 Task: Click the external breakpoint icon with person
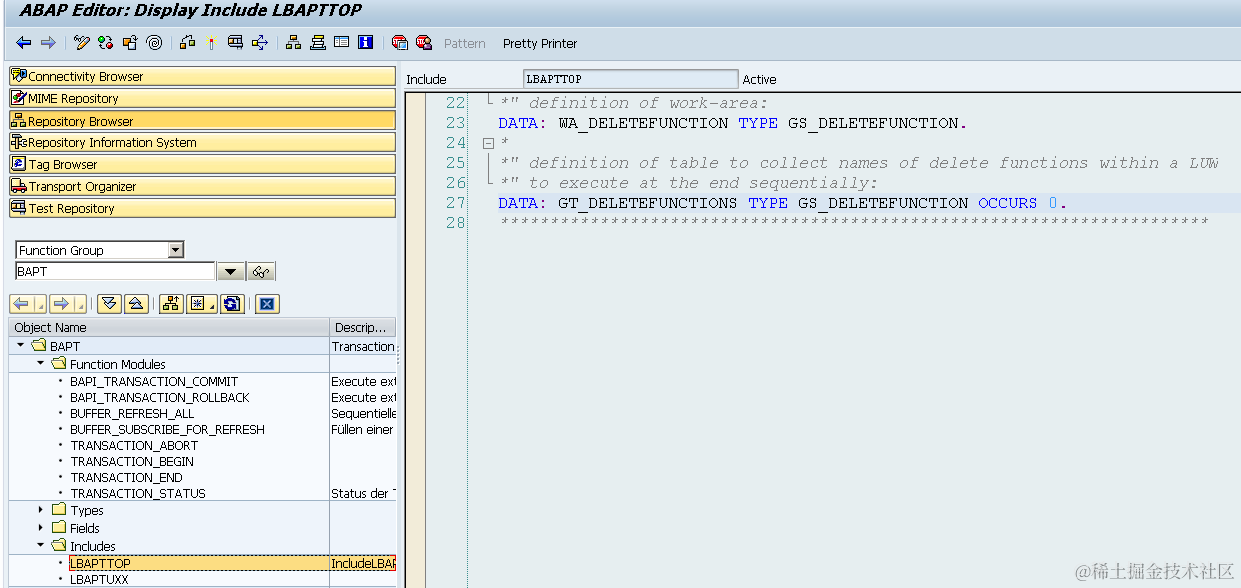pyautogui.click(x=424, y=43)
